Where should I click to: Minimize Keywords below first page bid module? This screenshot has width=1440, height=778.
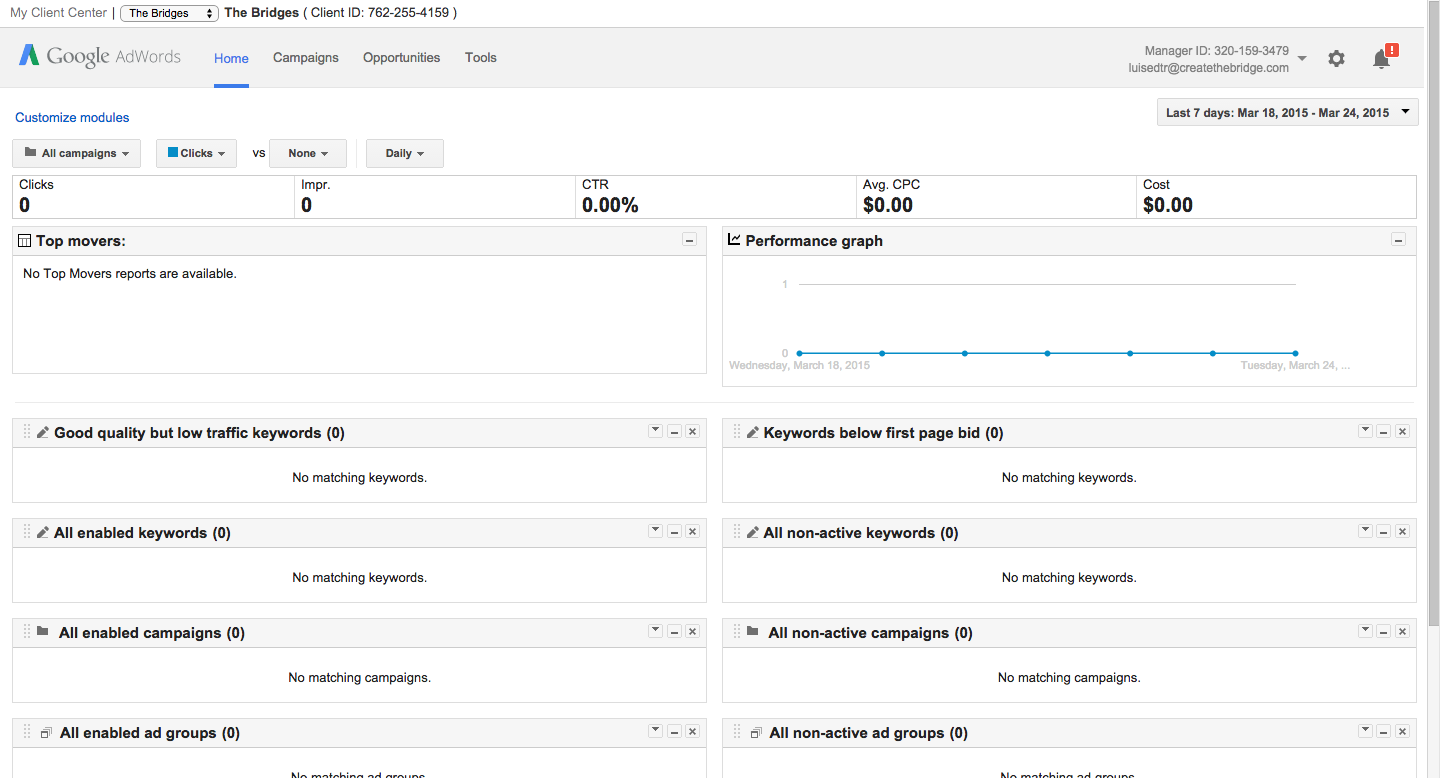click(x=1383, y=431)
